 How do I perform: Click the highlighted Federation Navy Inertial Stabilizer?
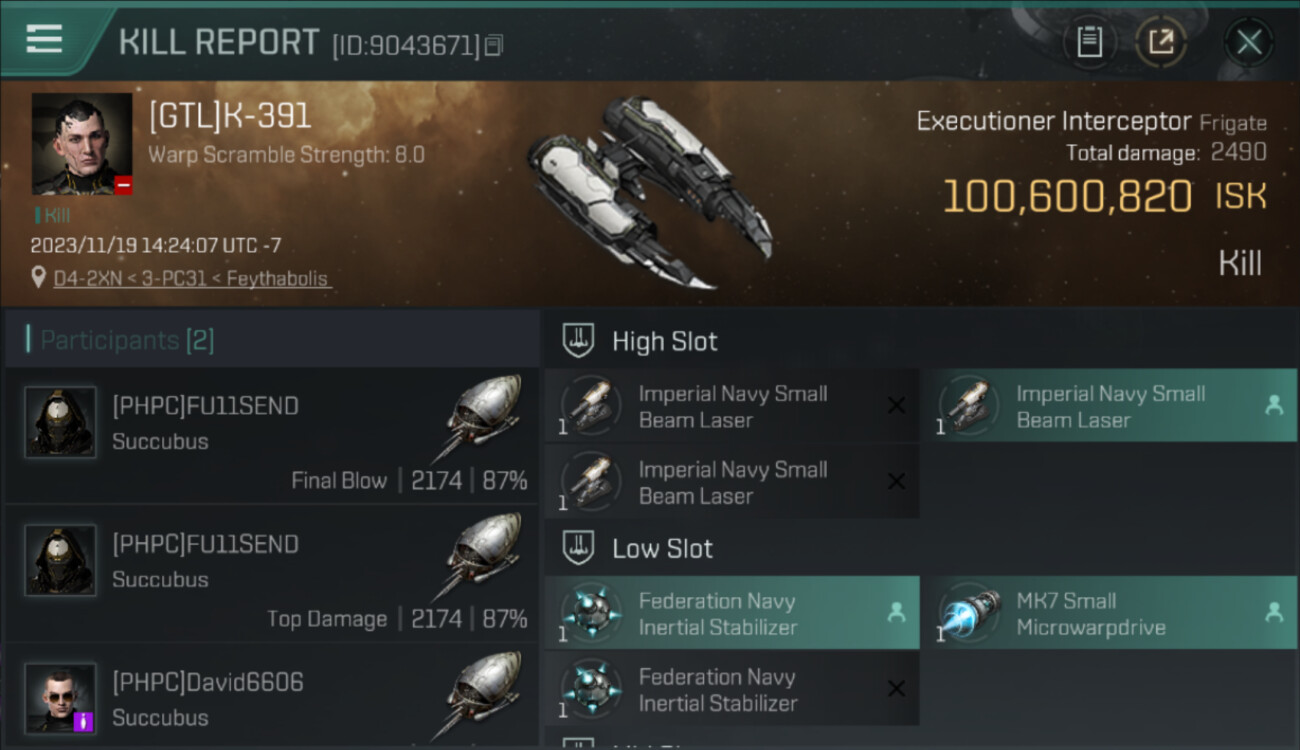731,613
